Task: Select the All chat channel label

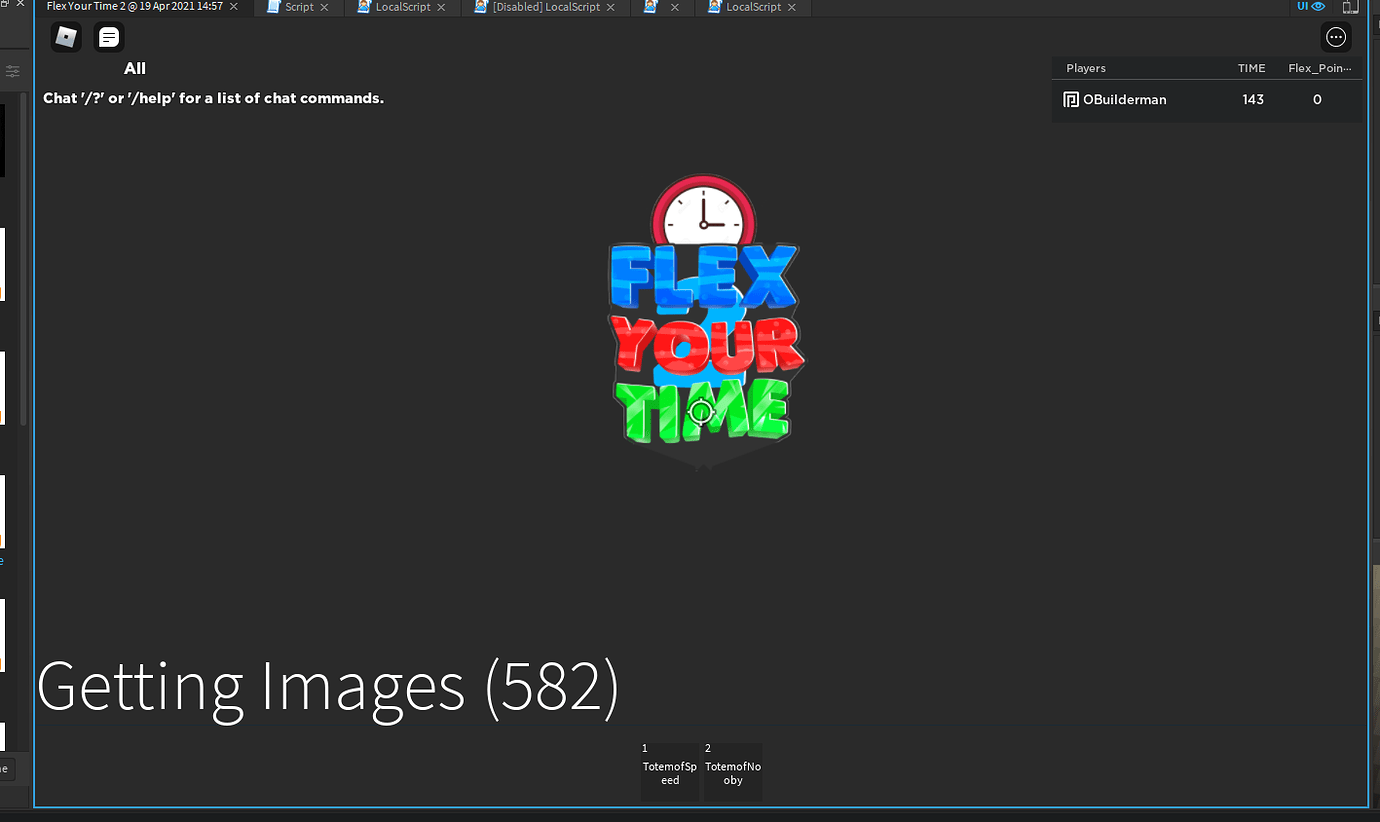Action: [135, 68]
